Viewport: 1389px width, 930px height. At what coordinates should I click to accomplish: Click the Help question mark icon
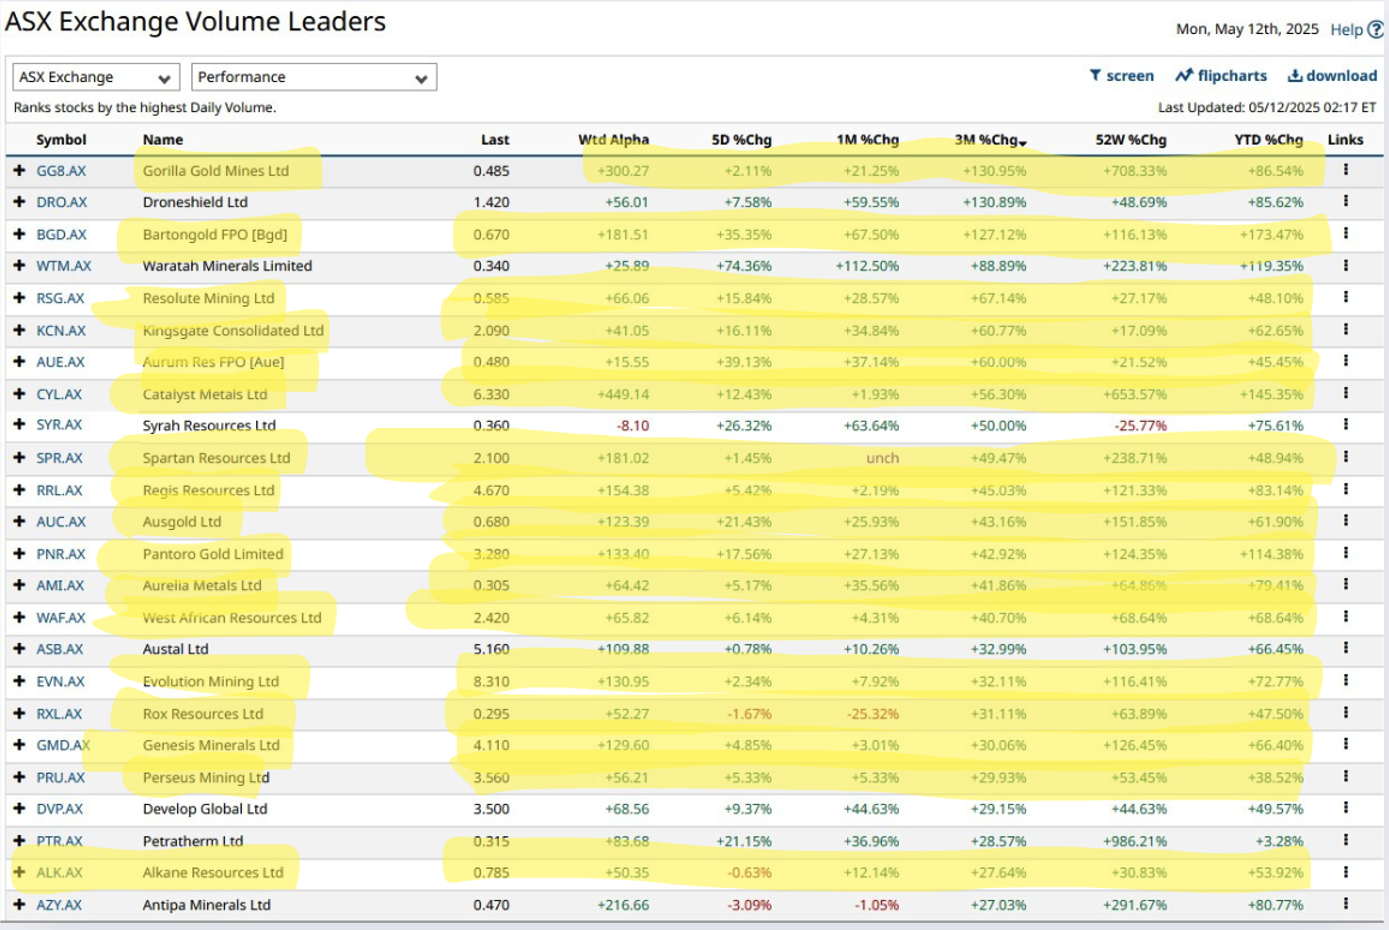[1376, 30]
